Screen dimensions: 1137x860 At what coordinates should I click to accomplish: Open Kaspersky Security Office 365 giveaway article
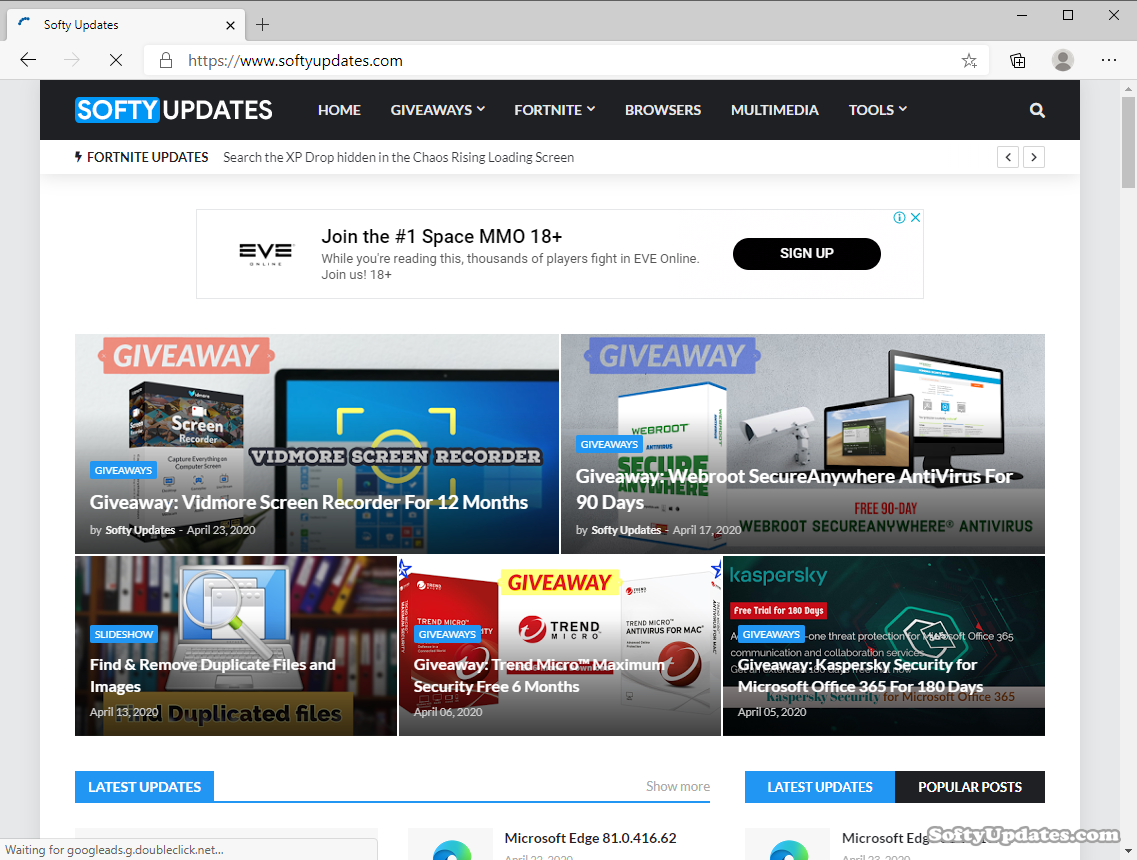click(x=861, y=675)
